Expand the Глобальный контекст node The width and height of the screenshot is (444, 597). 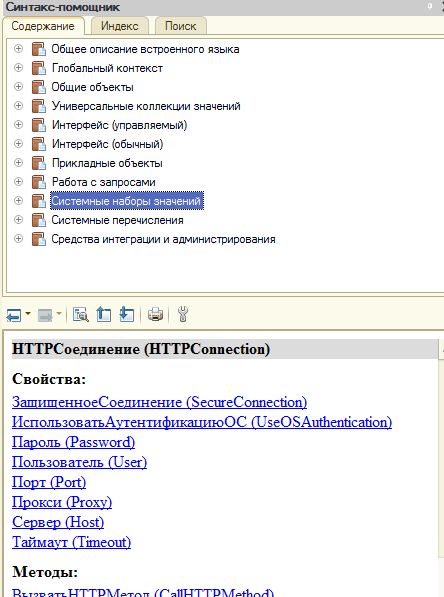(x=18, y=68)
